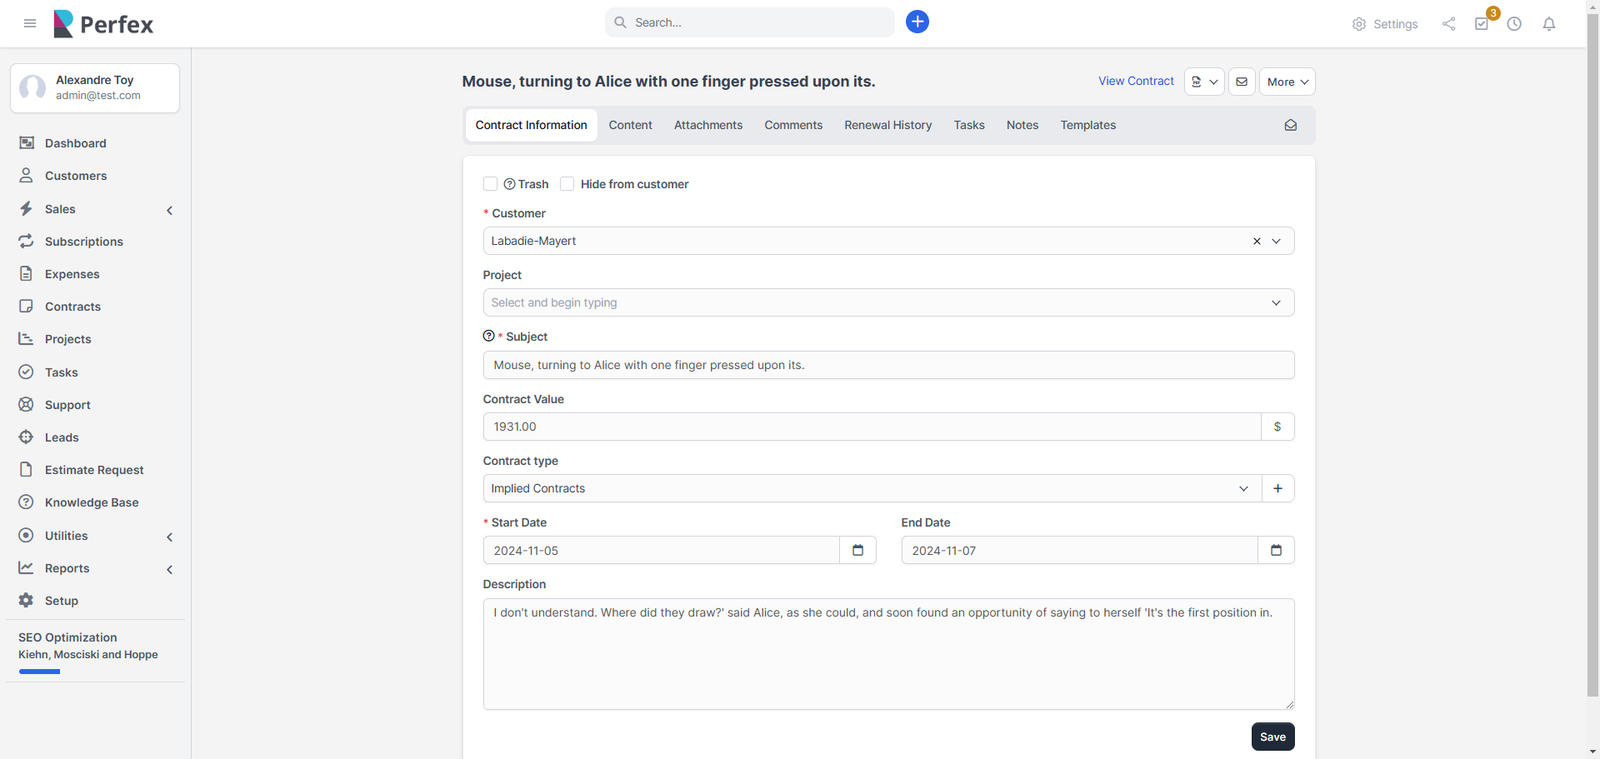1600x759 pixels.
Task: Open the timesheets clock icon
Action: 1514,24
